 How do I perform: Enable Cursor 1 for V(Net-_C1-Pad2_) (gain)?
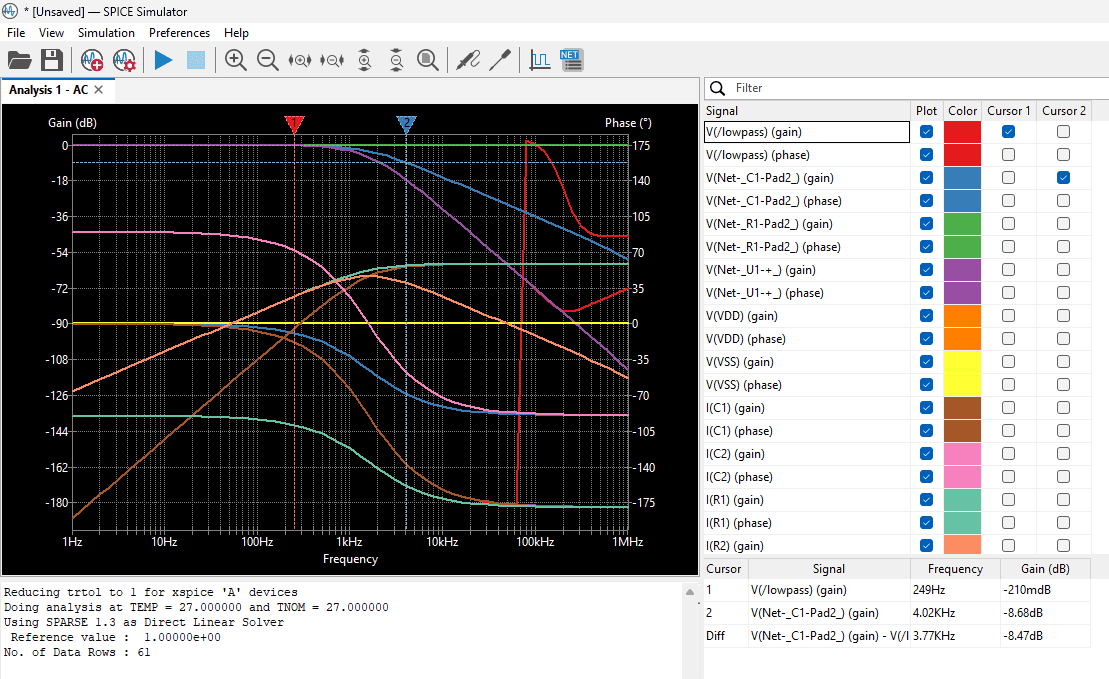[1009, 178]
